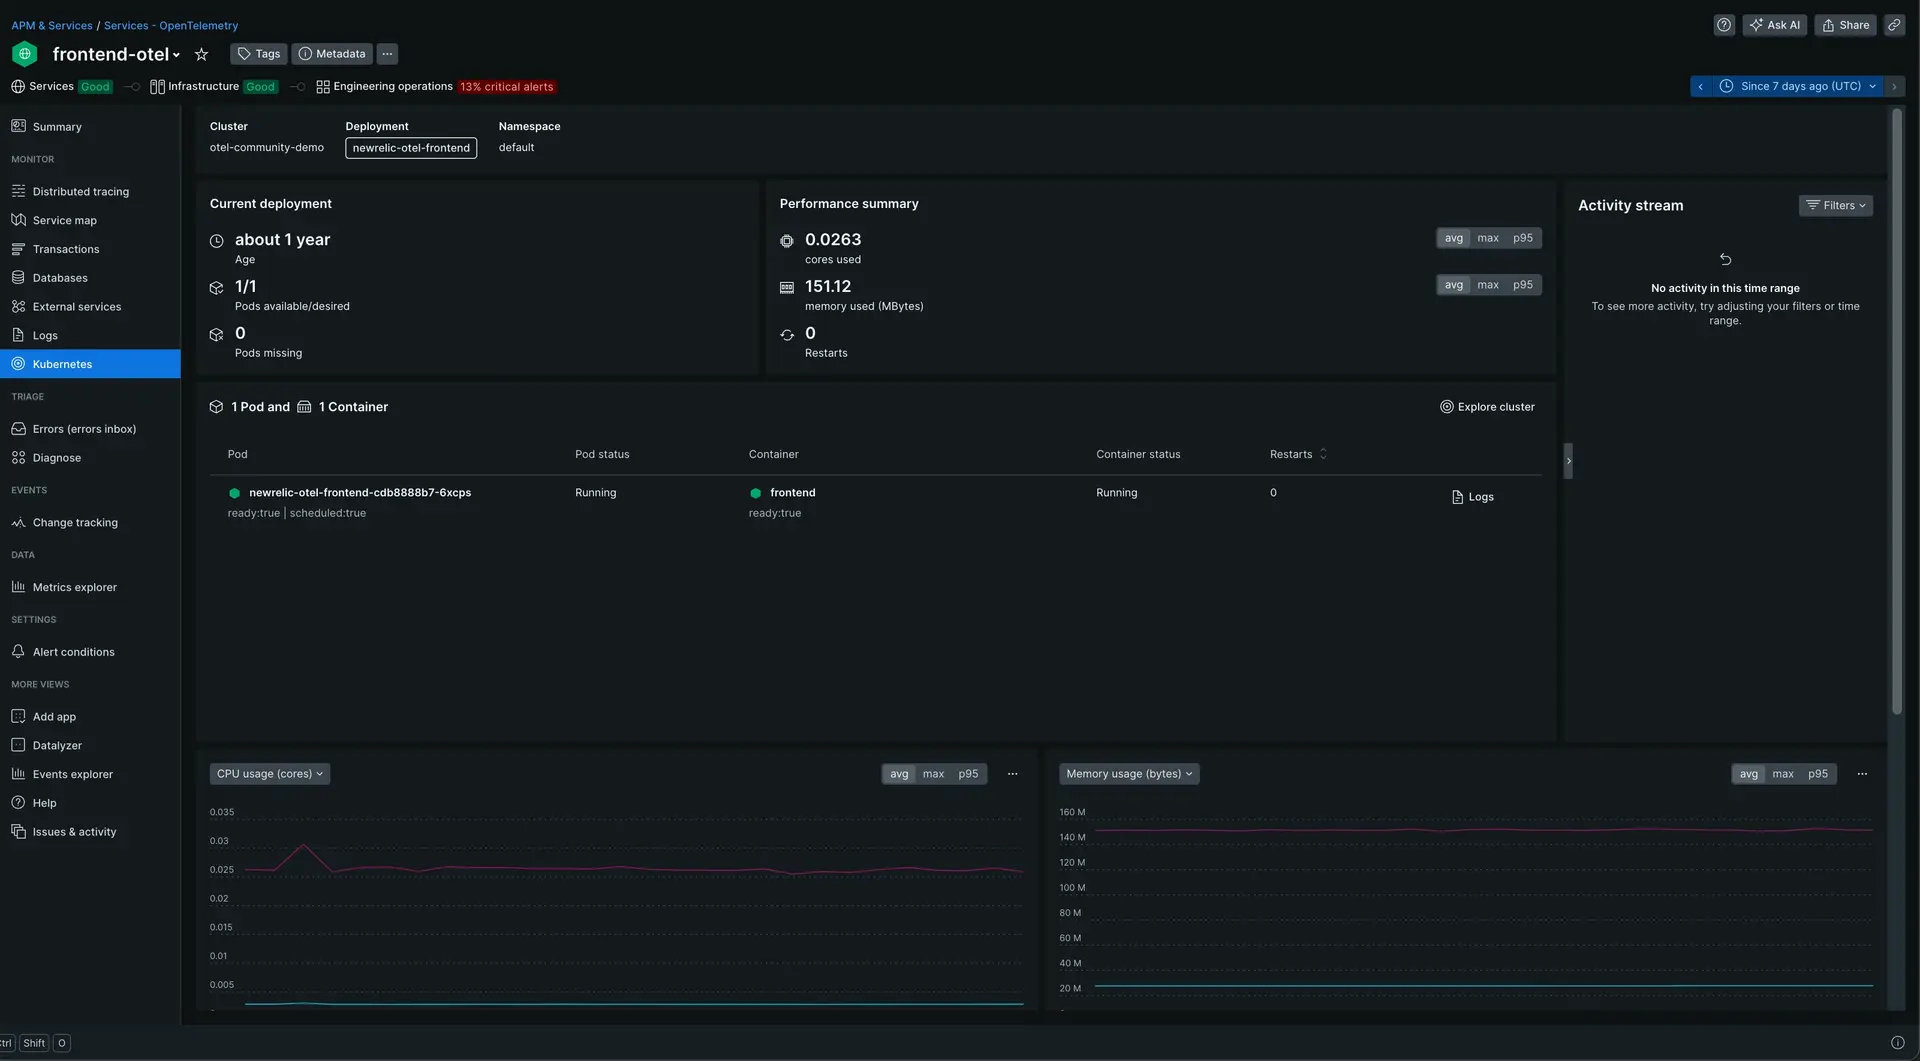Open the Tags button
The width and height of the screenshot is (1920, 1061).
258,54
